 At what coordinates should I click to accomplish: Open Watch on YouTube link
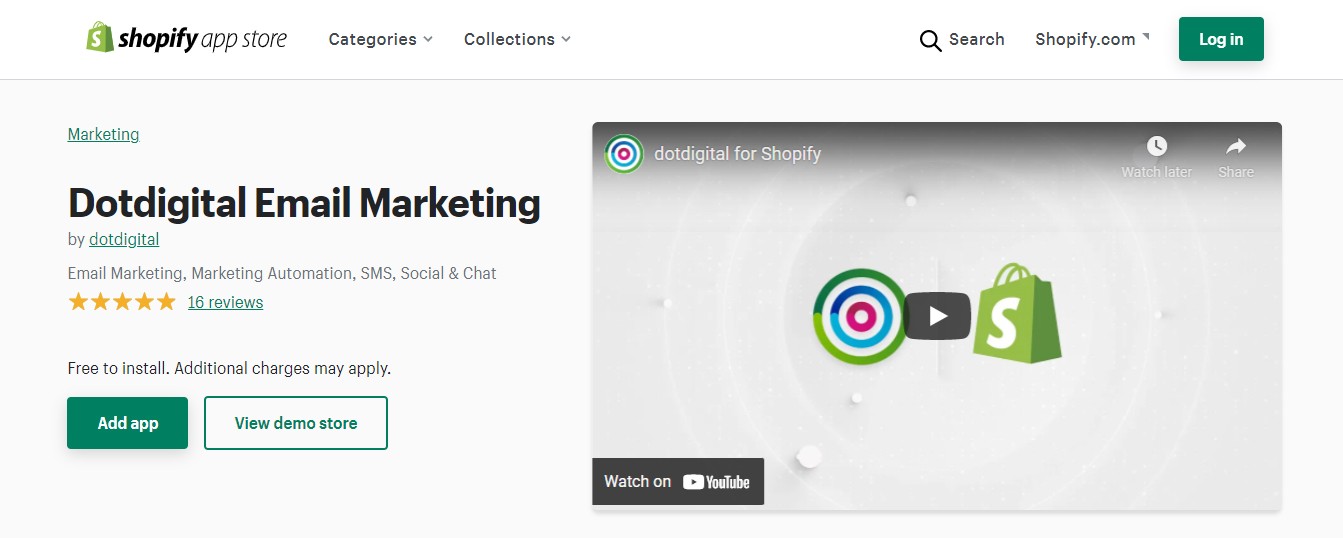(678, 481)
